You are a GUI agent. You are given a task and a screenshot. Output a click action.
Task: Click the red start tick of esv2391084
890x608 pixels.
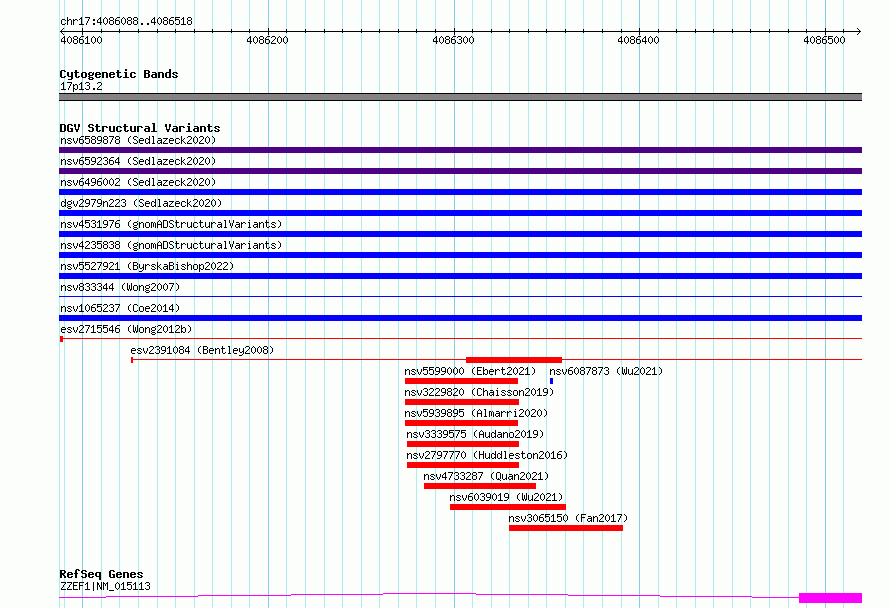coord(132,360)
